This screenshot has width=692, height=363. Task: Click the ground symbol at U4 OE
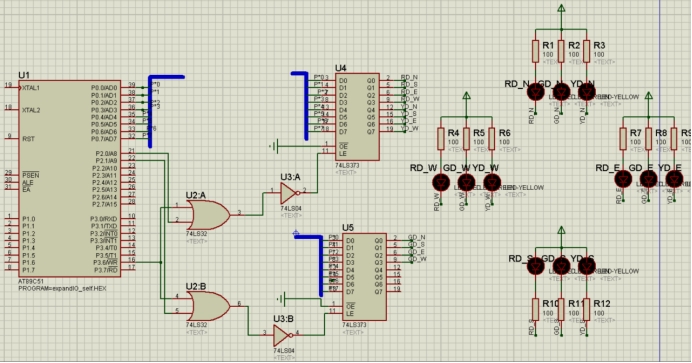pyautogui.click(x=274, y=146)
